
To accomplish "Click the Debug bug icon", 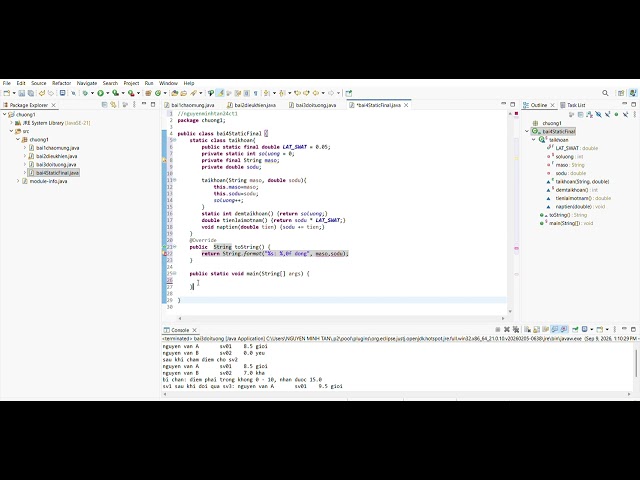I will (85, 93).
